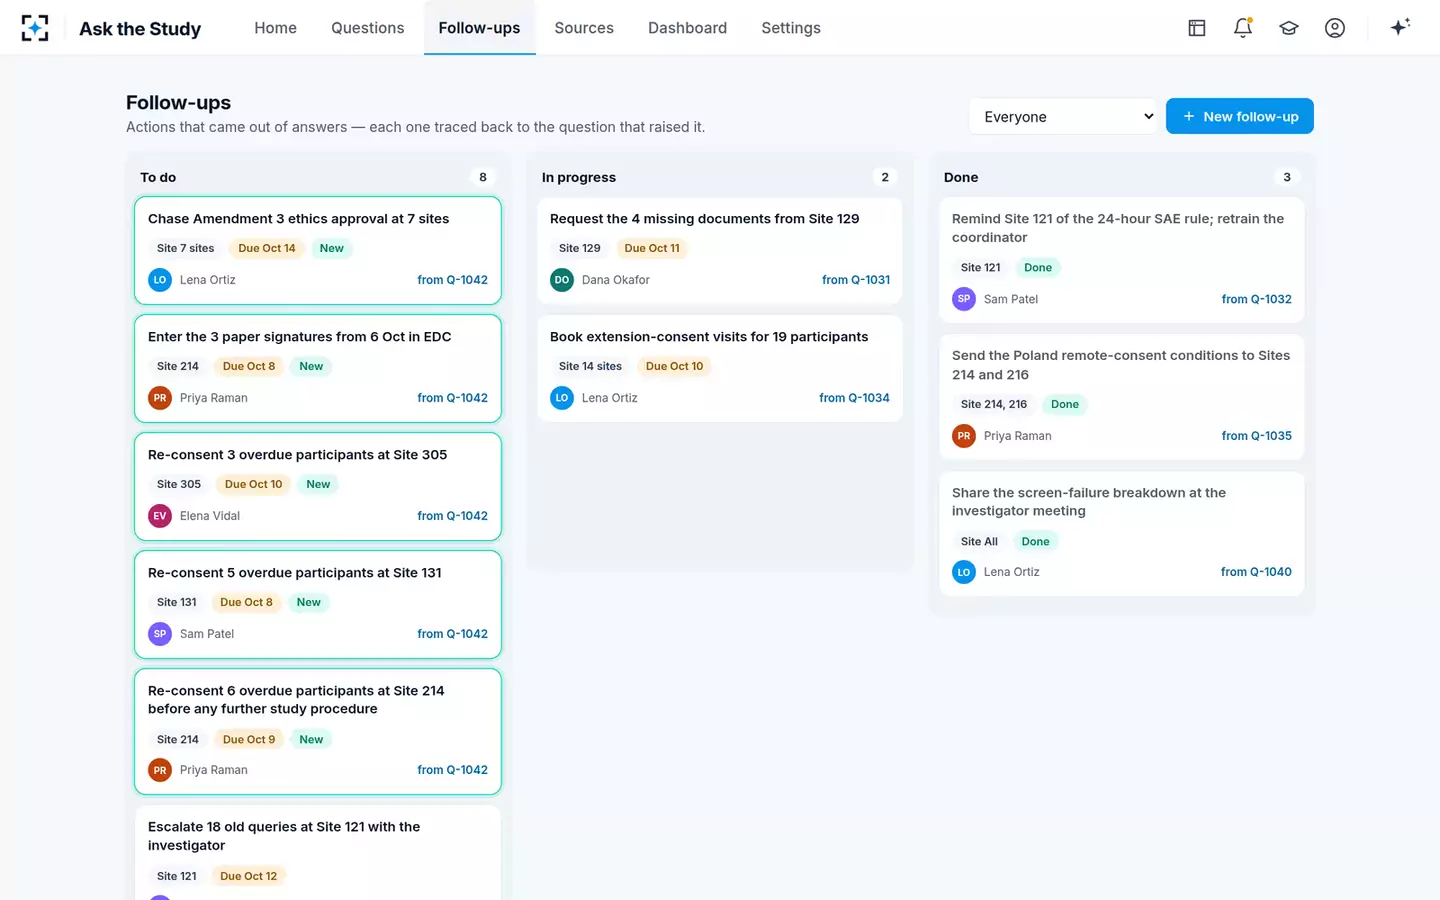The image size is (1440, 900).
Task: Open from Q-1040 link
Action: click(x=1256, y=572)
